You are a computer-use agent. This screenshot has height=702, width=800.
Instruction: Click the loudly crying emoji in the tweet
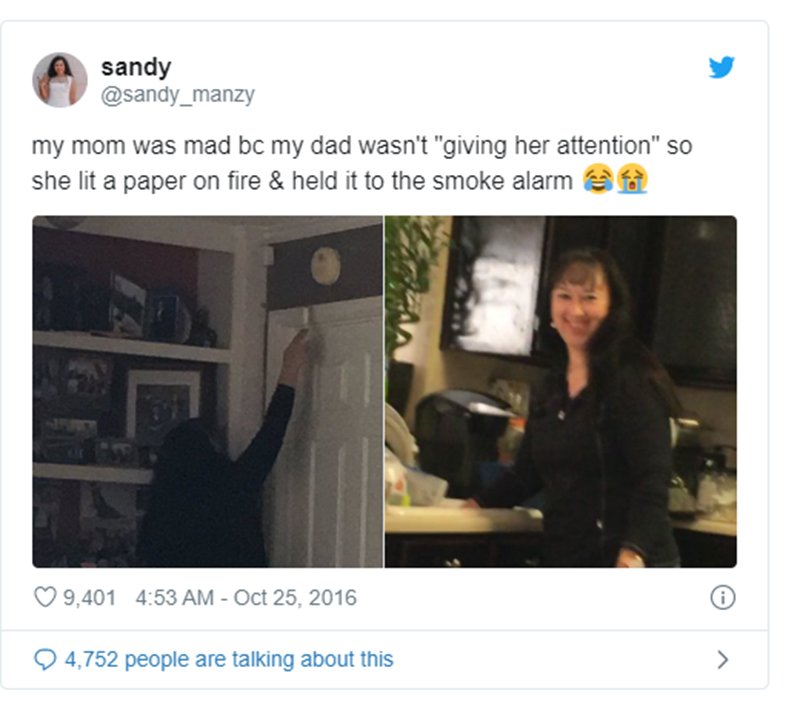click(x=632, y=179)
